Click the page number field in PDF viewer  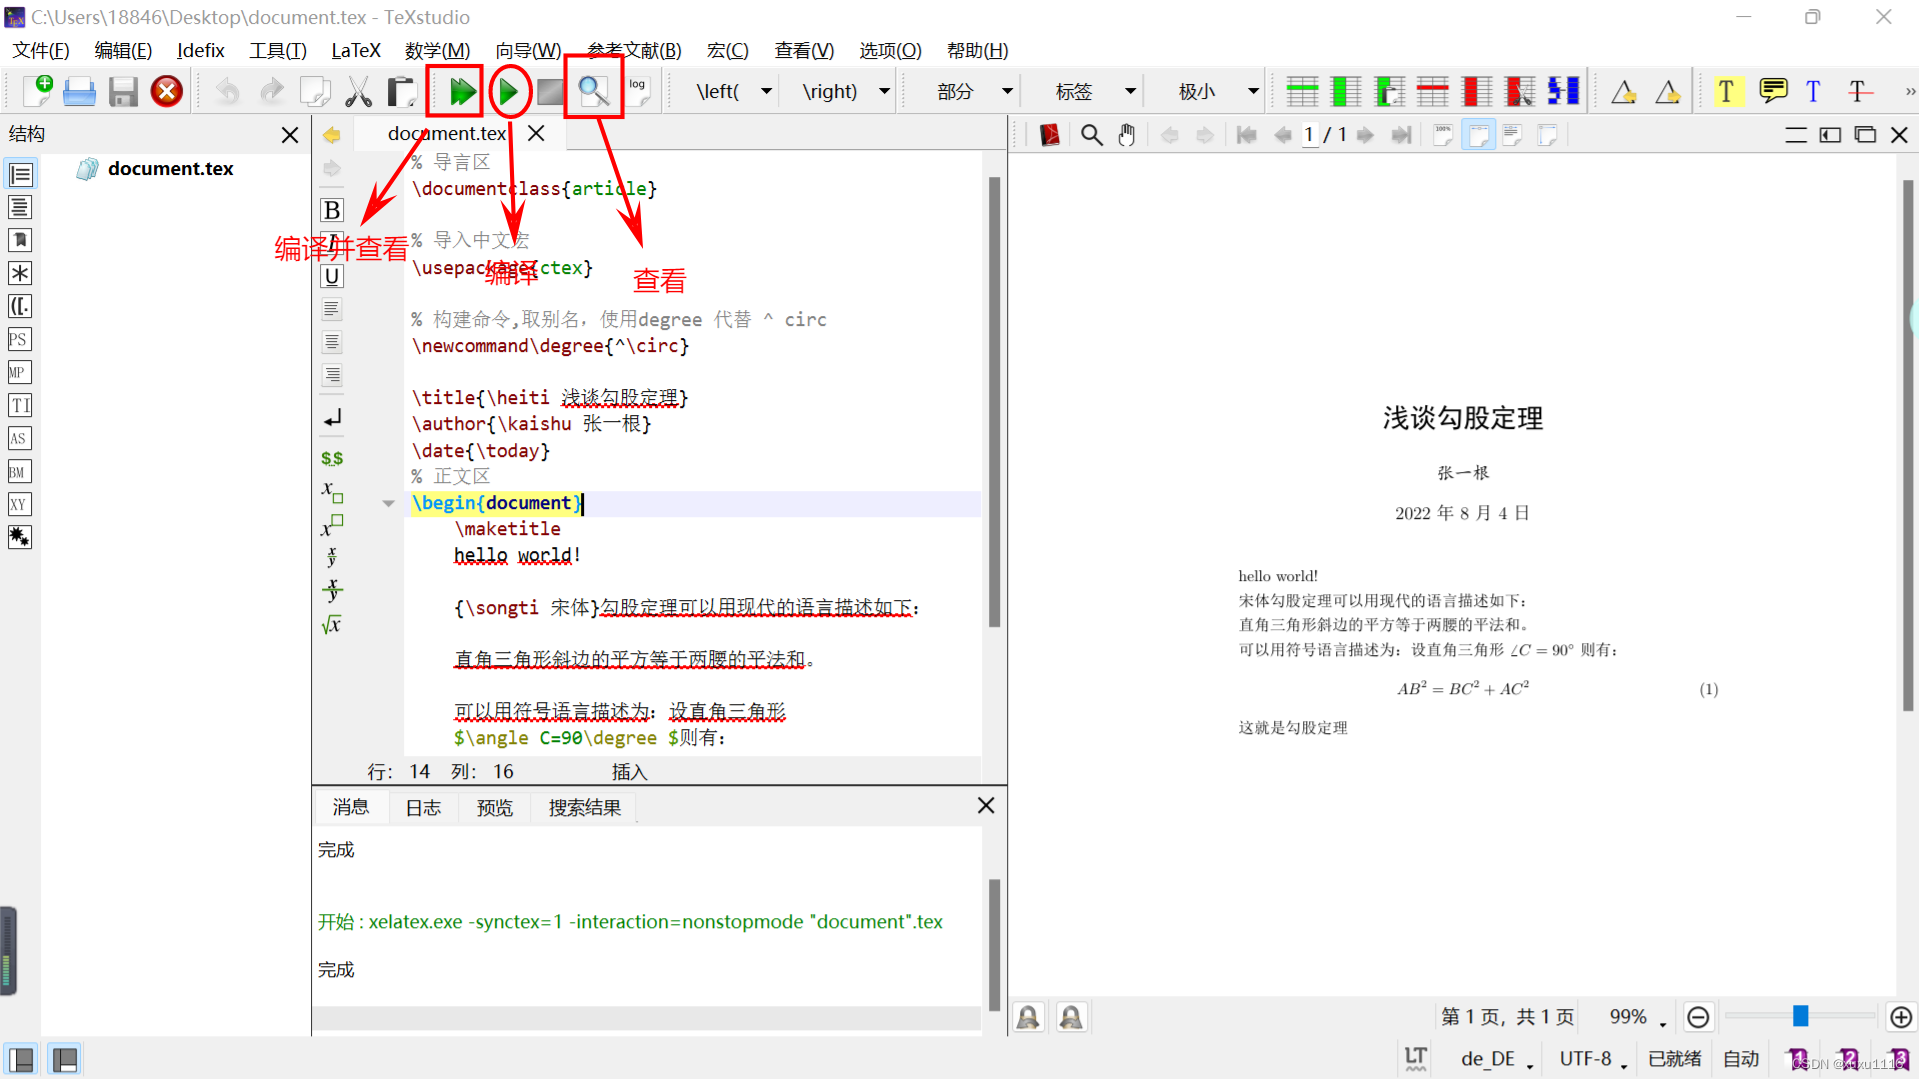1309,135
